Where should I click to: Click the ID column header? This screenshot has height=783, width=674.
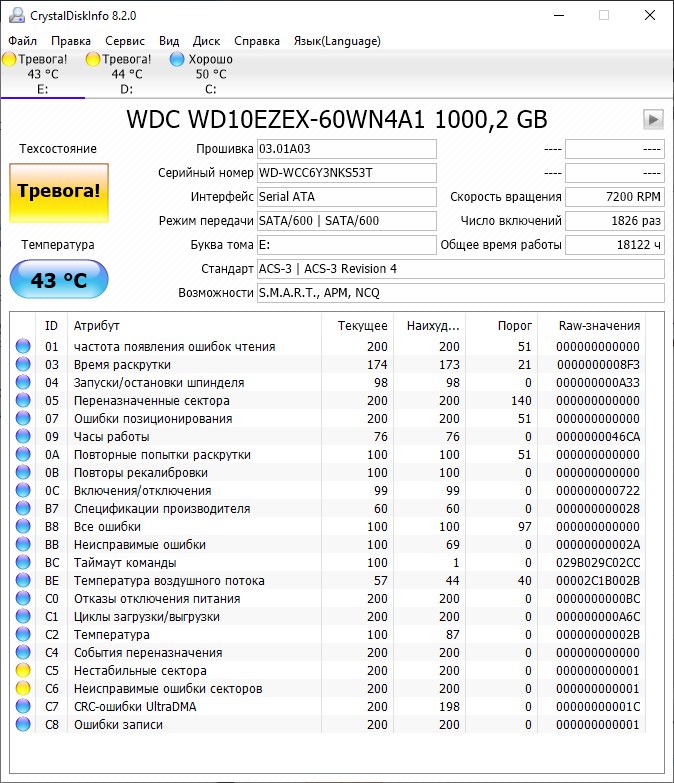pos(51,326)
